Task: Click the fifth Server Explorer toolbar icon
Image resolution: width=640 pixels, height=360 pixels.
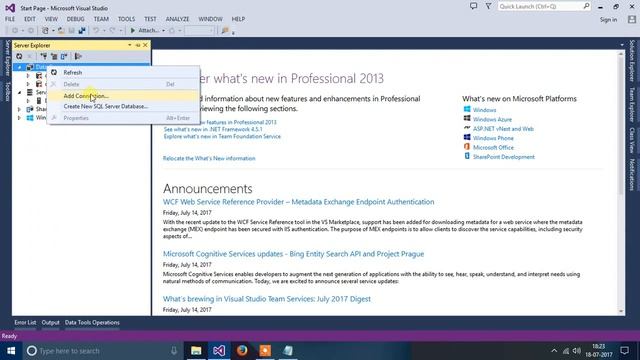Action: pyautogui.click(x=64, y=56)
